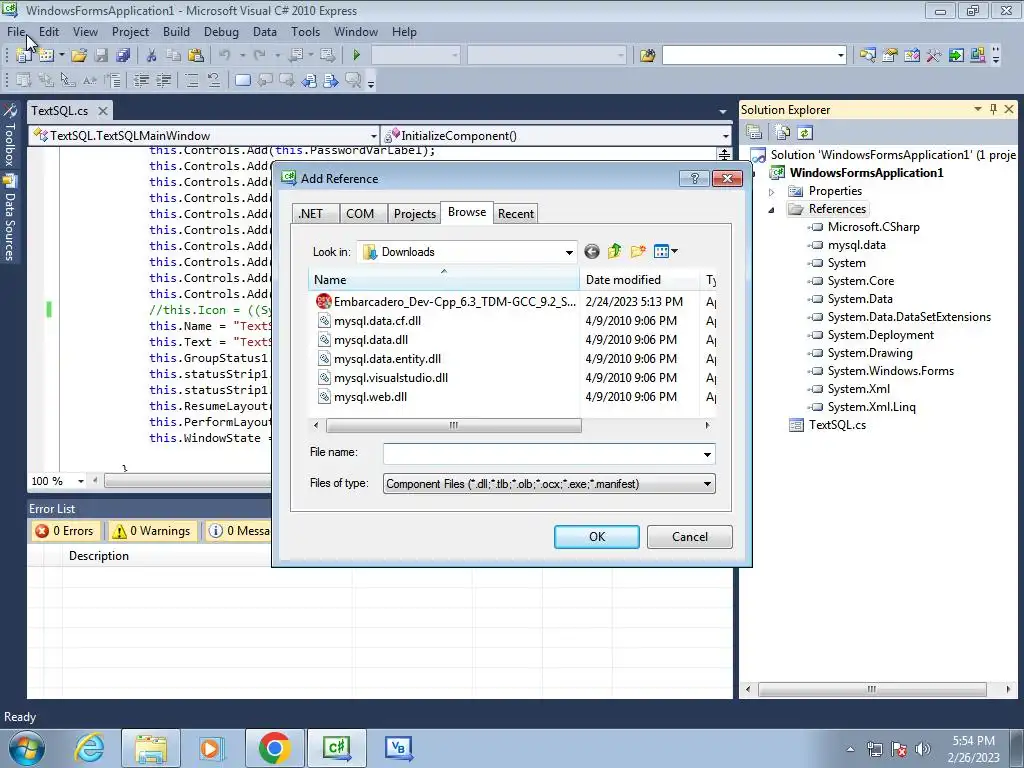
Task: Click the Help question mark on Add Reference dialog
Action: [694, 178]
